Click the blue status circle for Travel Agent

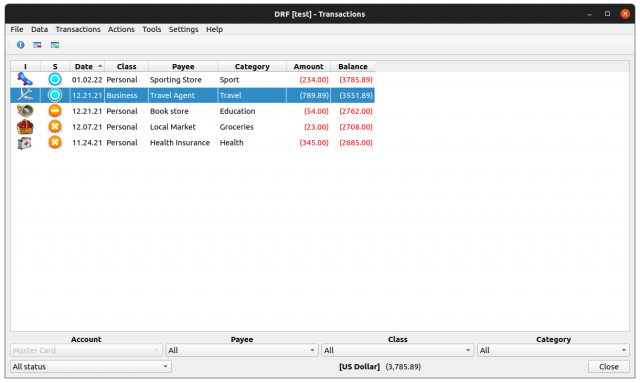point(55,95)
